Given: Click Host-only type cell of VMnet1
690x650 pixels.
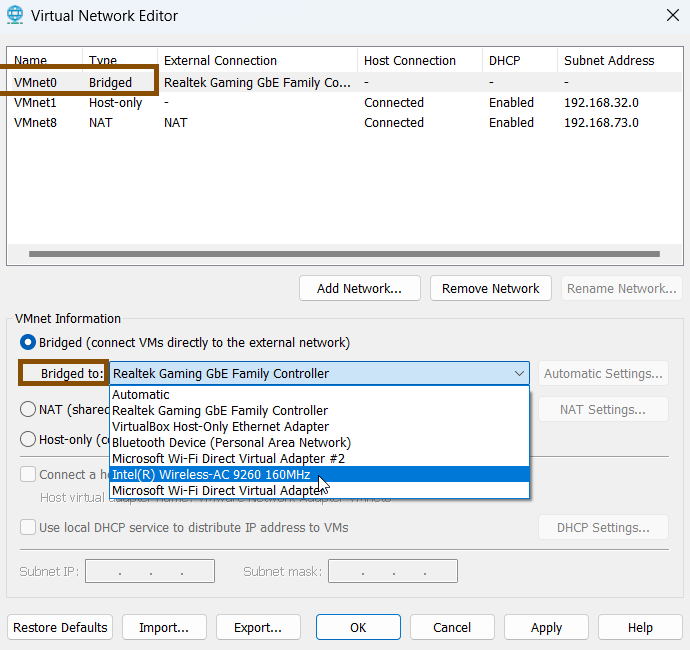Looking at the screenshot, I should coord(115,103).
